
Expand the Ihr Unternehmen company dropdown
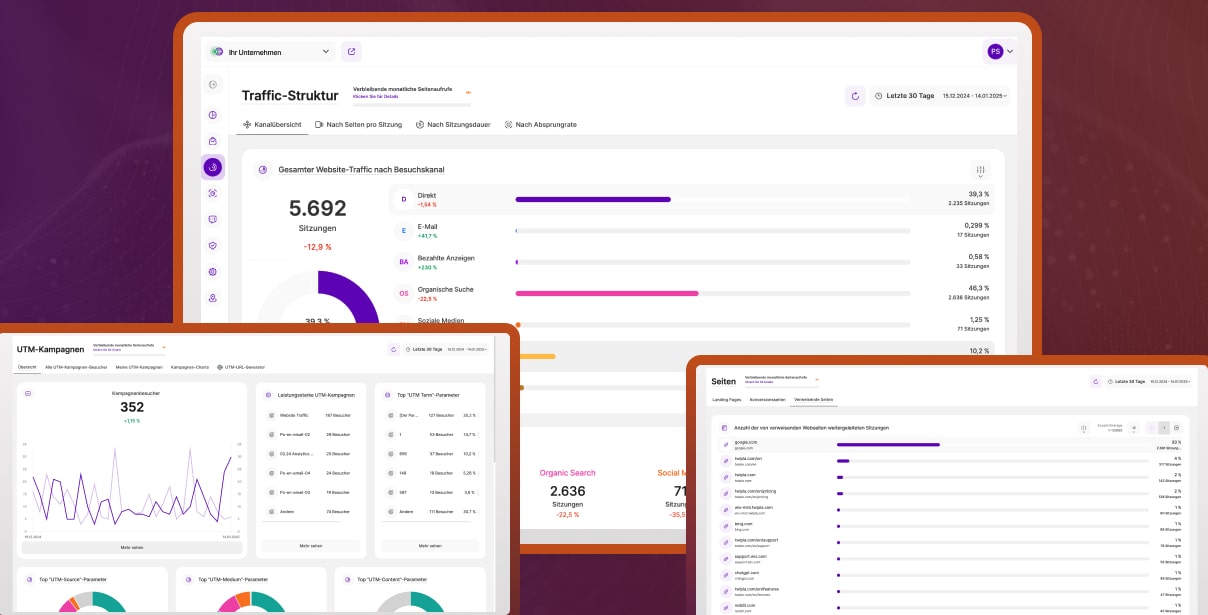click(270, 52)
